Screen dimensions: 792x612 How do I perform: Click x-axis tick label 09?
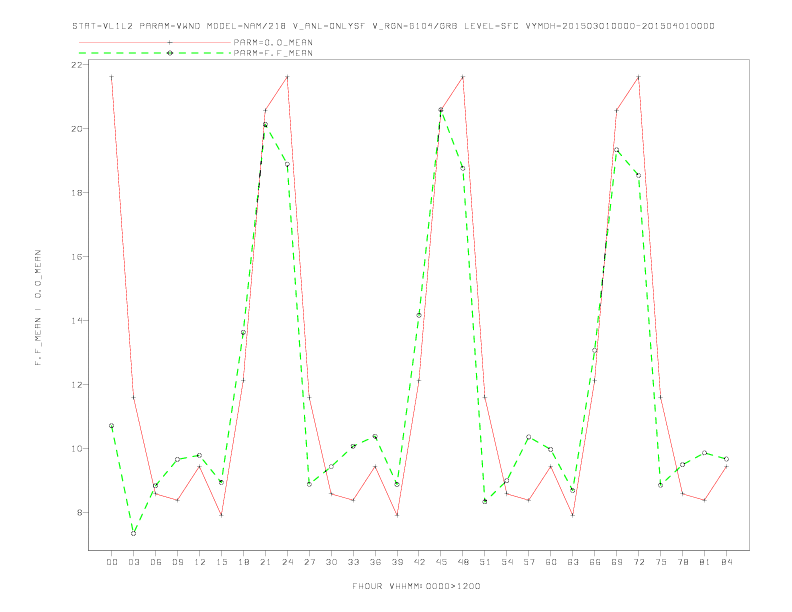(177, 562)
